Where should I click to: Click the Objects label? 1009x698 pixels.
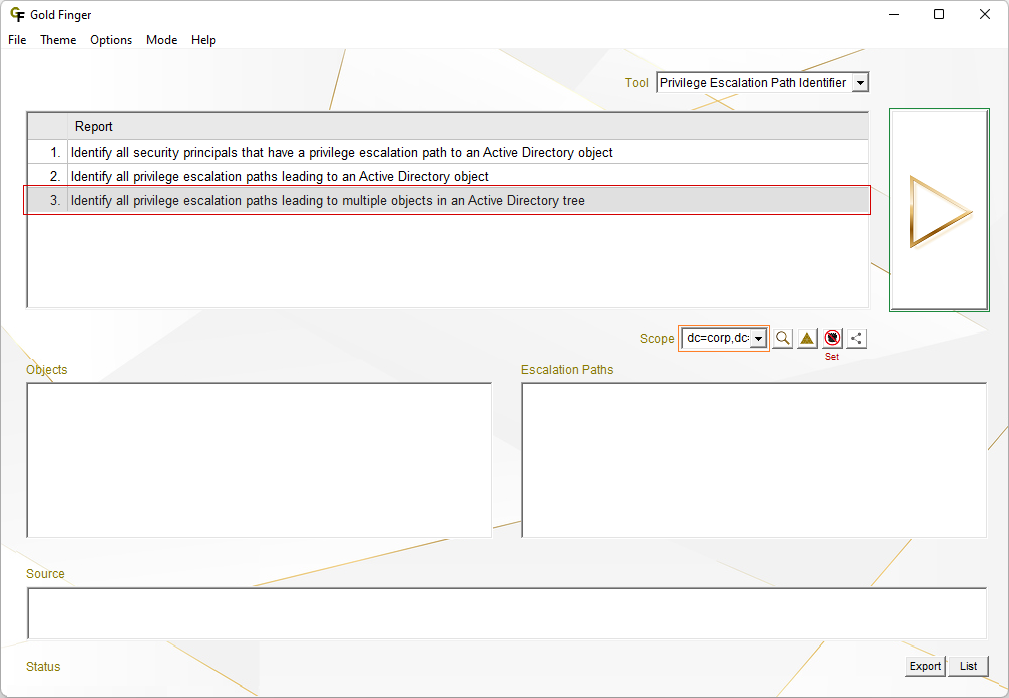tap(46, 370)
